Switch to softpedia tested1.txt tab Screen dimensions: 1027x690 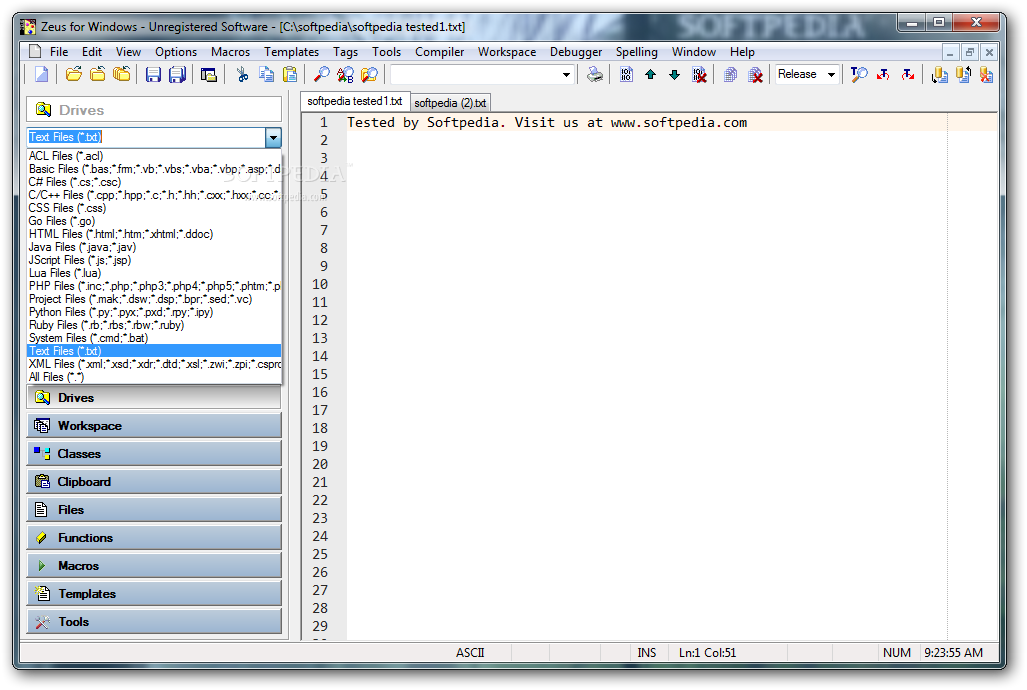[x=355, y=102]
